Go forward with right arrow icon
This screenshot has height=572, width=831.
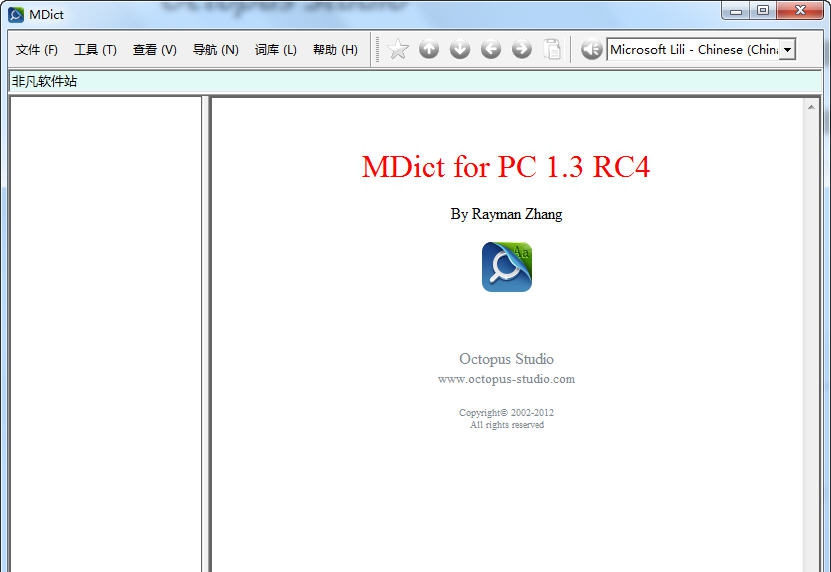[521, 49]
